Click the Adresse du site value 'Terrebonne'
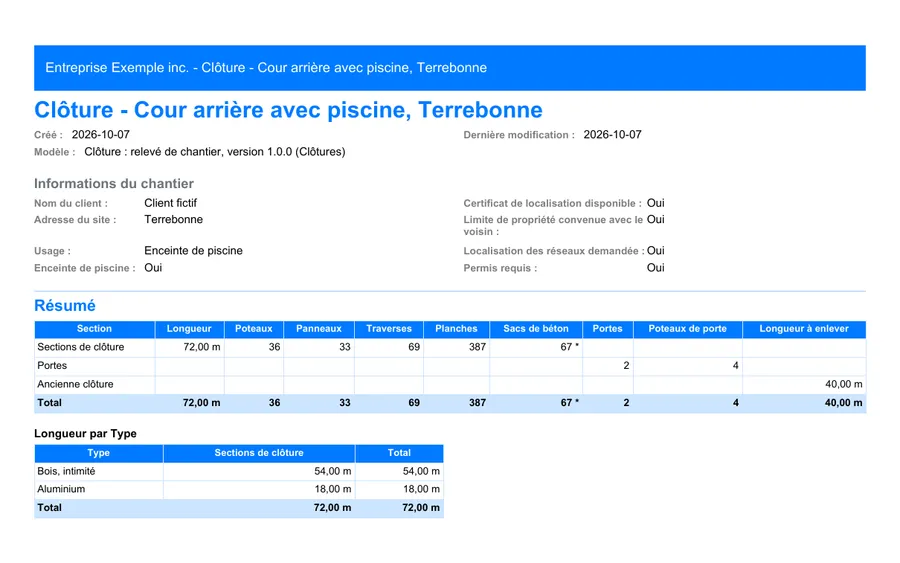The width and height of the screenshot is (900, 563). point(173,219)
